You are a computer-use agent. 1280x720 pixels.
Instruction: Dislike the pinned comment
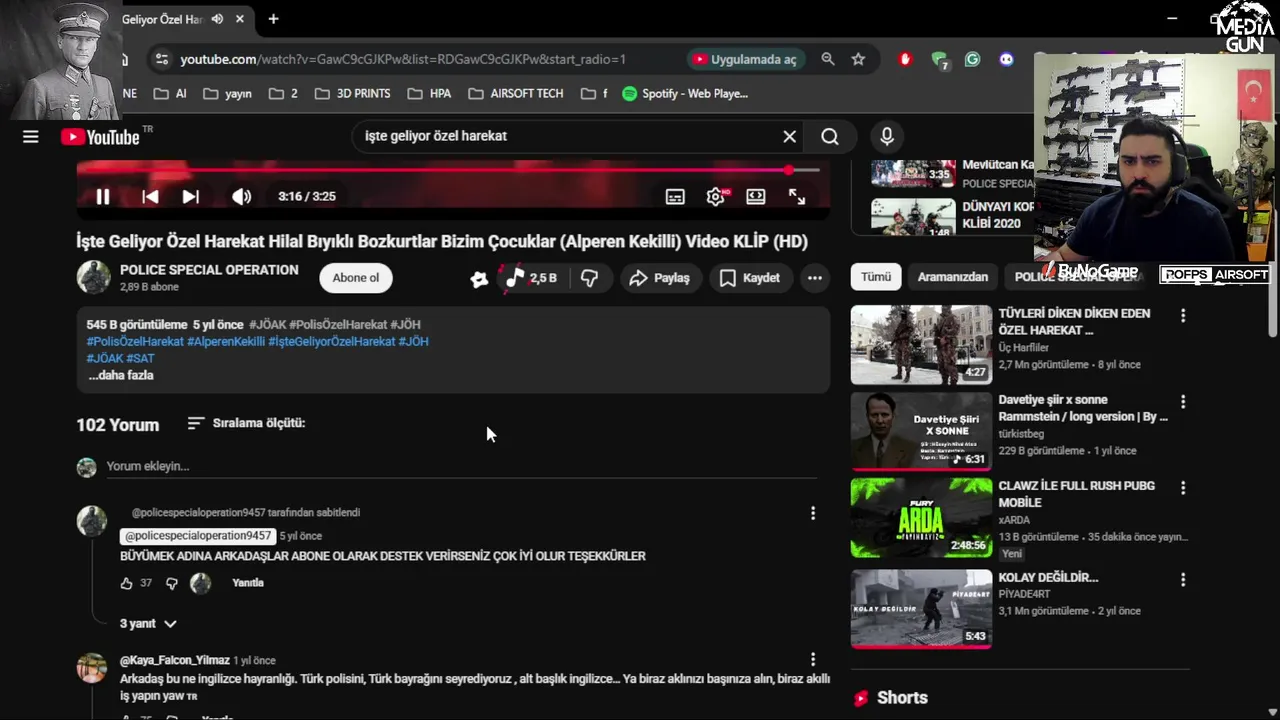pos(172,583)
